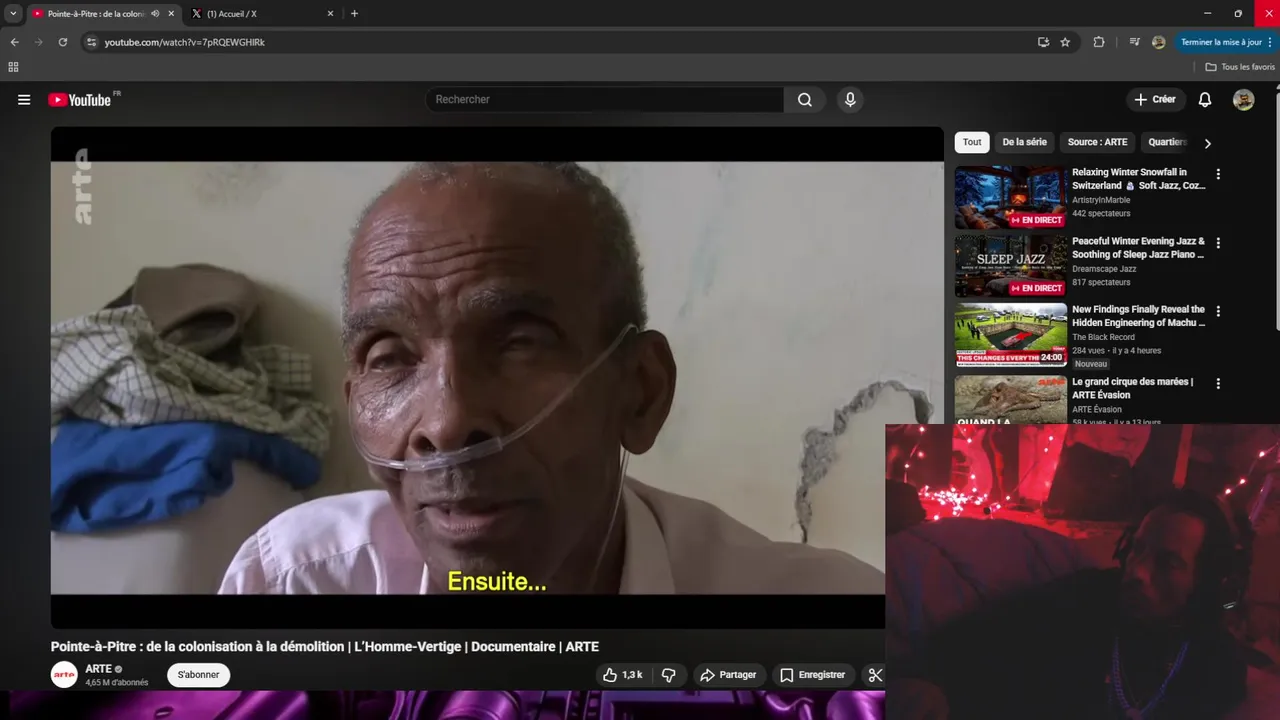Switch to the Accueil / X tab

tap(260, 14)
